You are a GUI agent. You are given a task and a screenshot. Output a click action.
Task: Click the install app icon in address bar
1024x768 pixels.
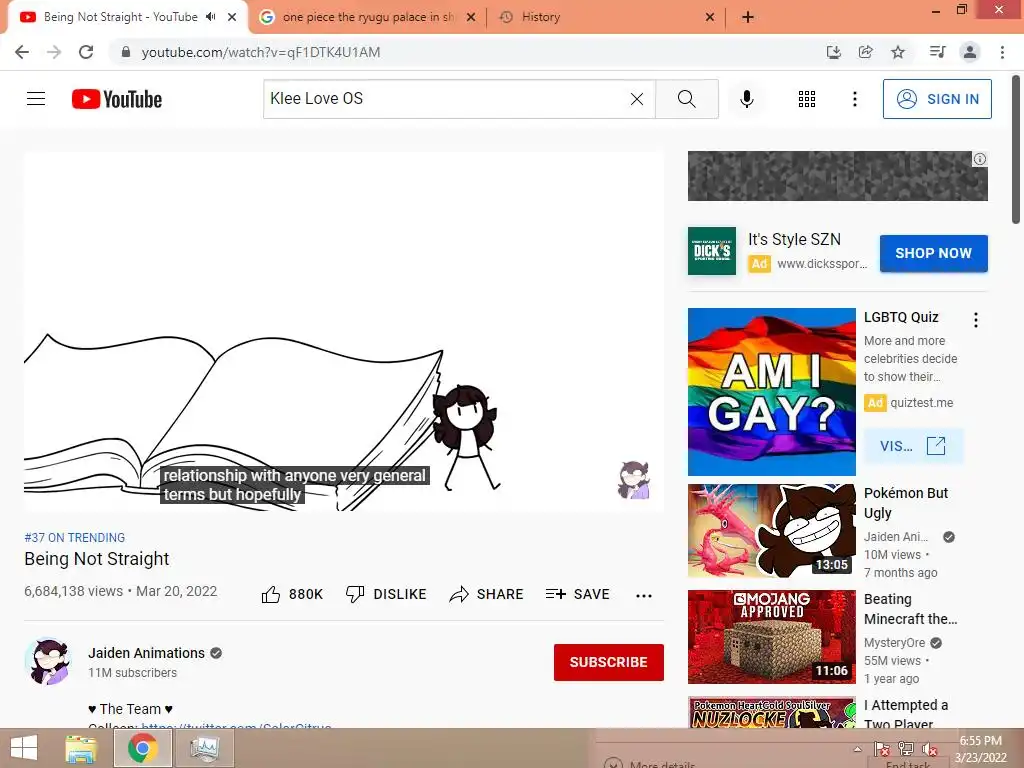click(833, 52)
